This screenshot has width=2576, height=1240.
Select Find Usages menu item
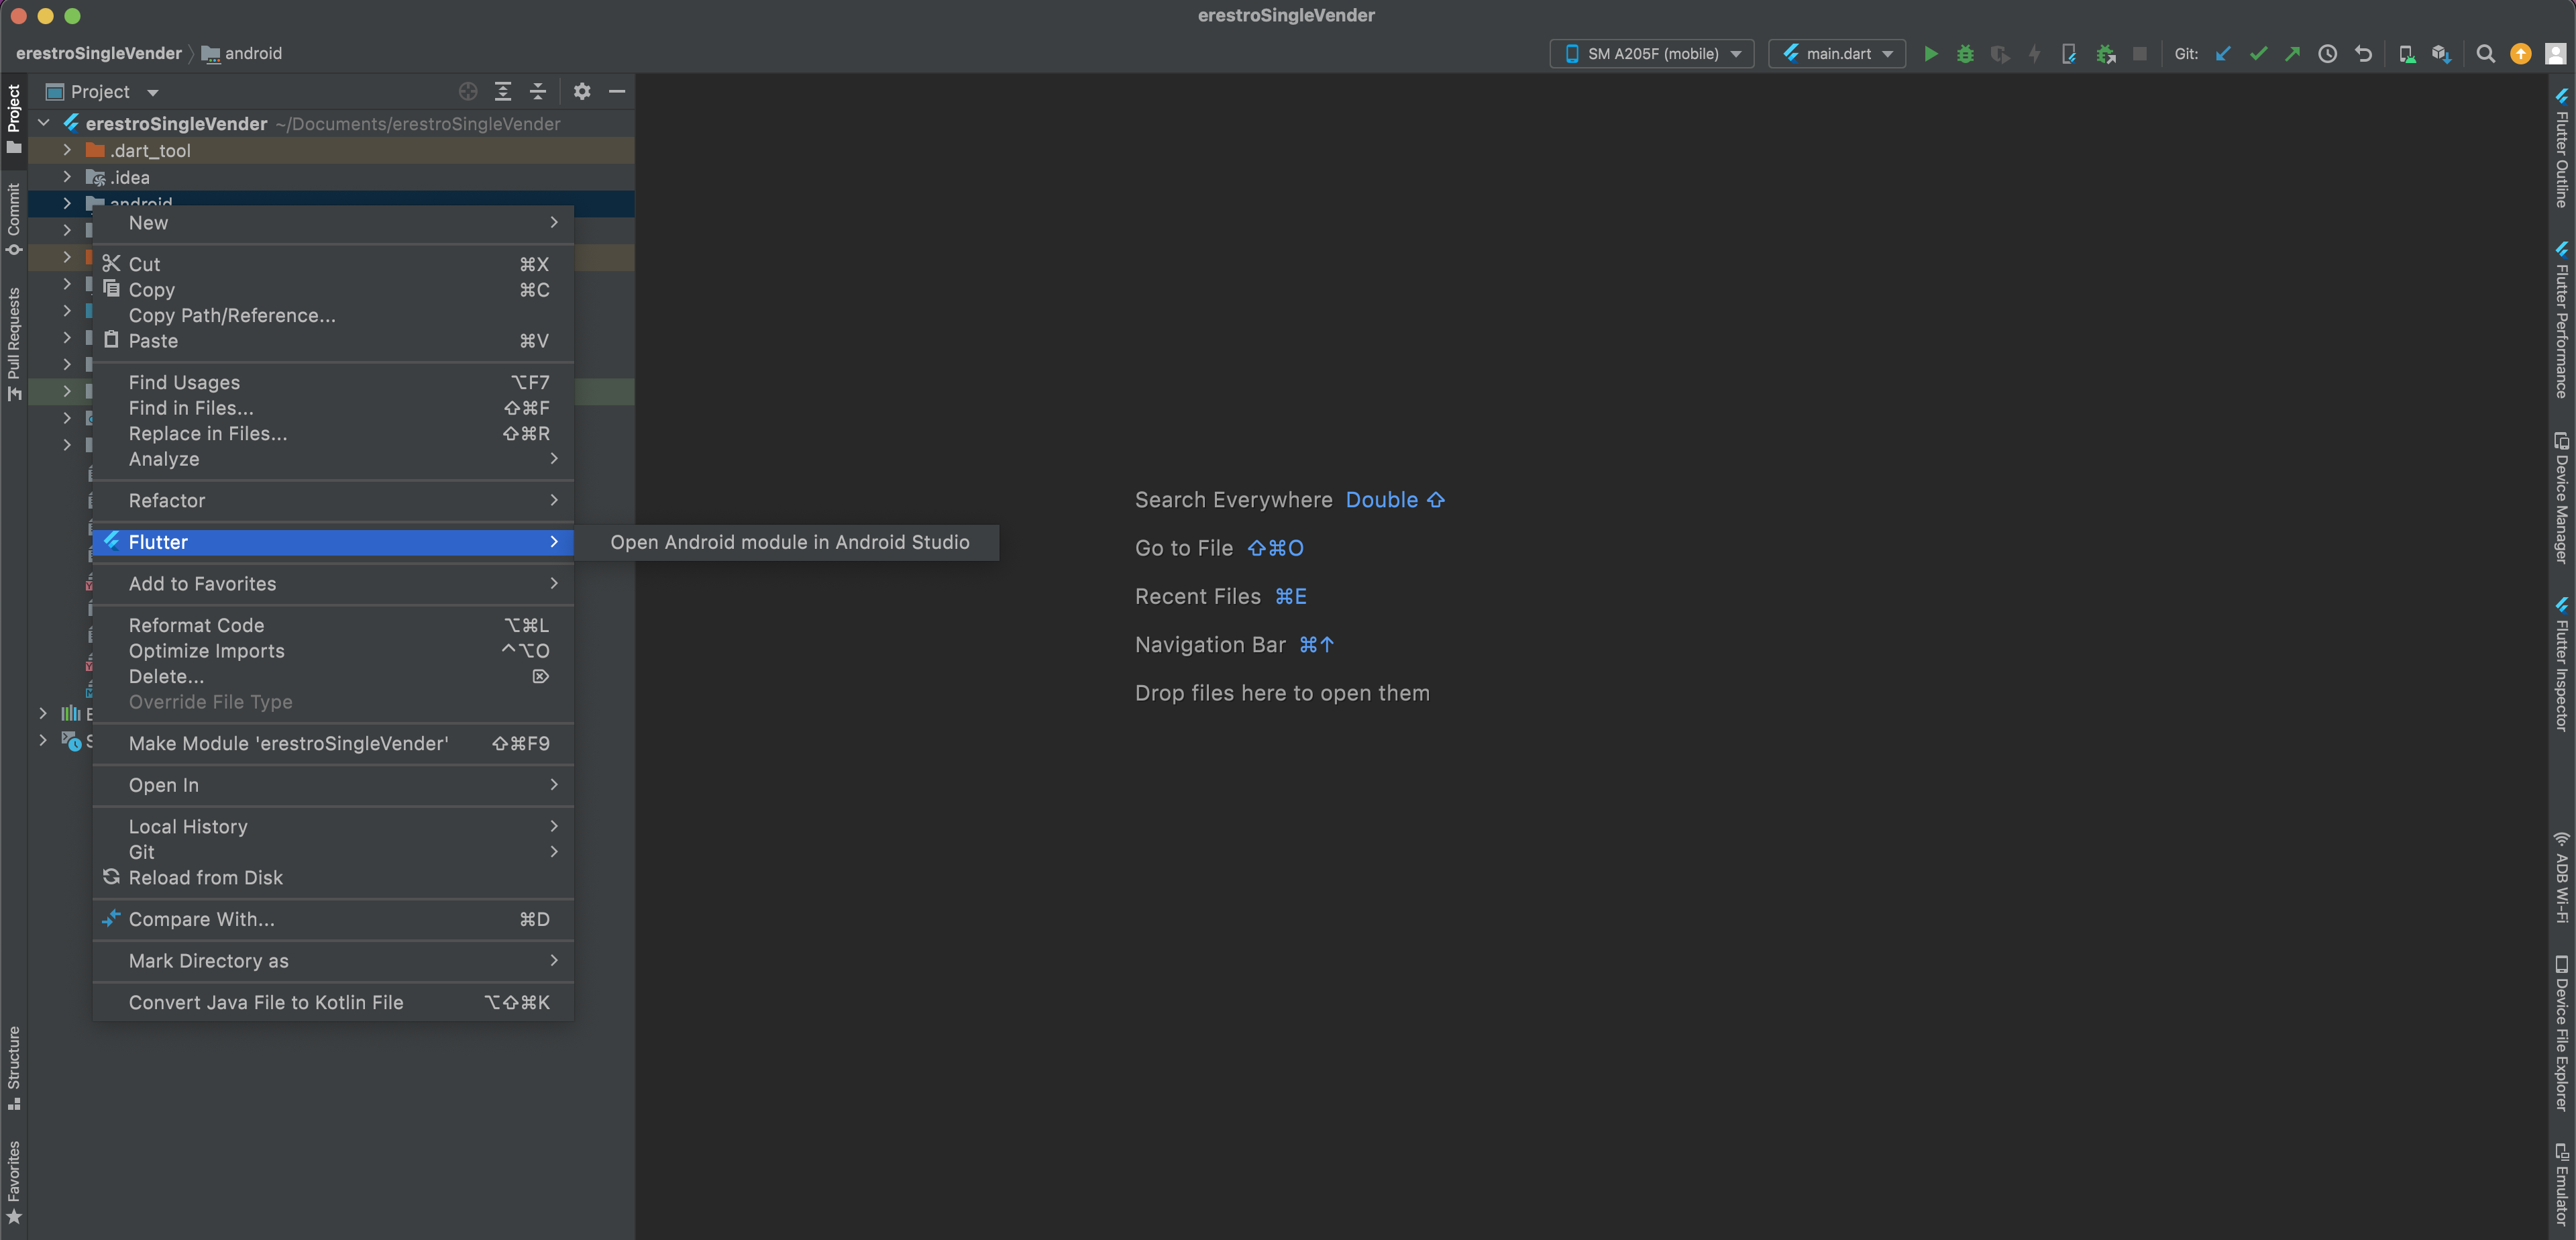[333, 382]
